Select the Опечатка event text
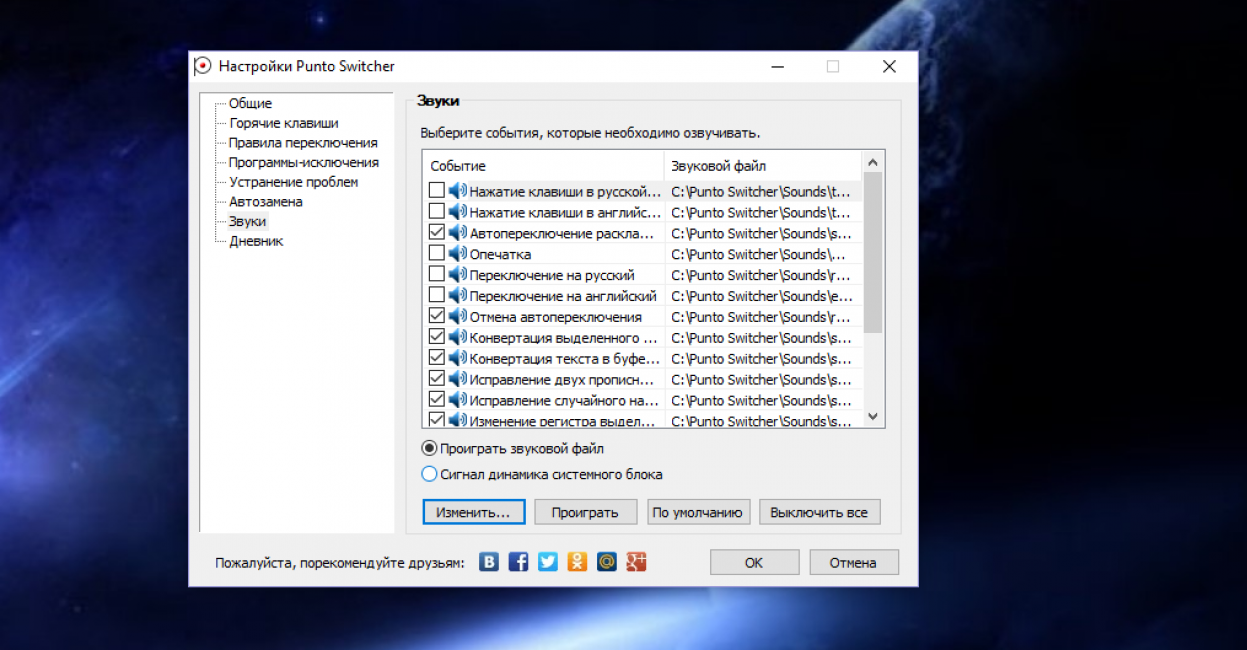This screenshot has width=1247, height=650. click(500, 254)
